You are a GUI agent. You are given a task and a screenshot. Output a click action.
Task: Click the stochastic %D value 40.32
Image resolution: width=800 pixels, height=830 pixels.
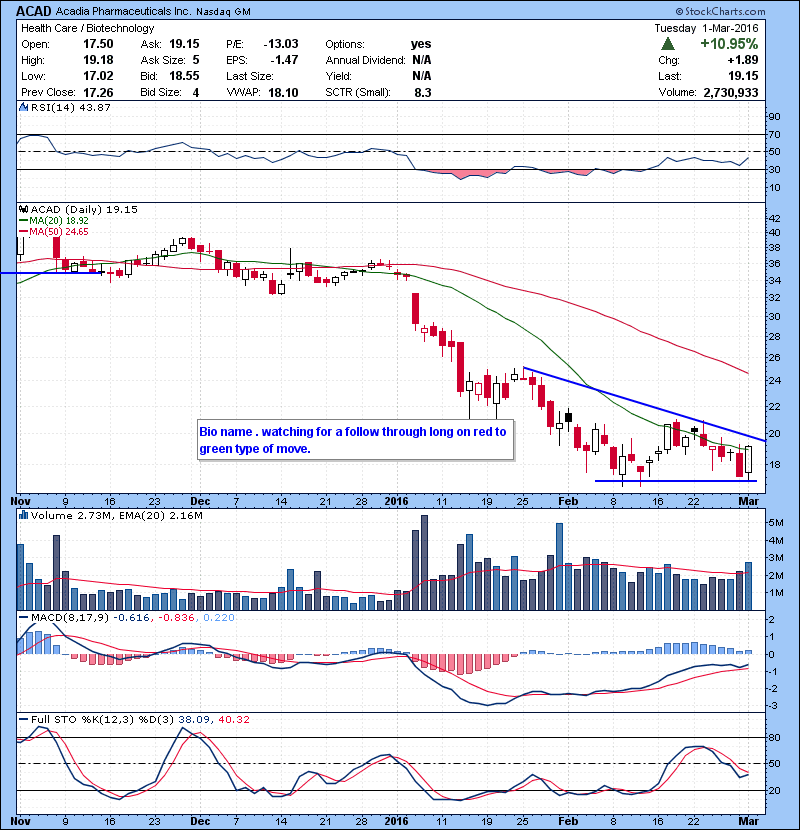click(x=233, y=719)
